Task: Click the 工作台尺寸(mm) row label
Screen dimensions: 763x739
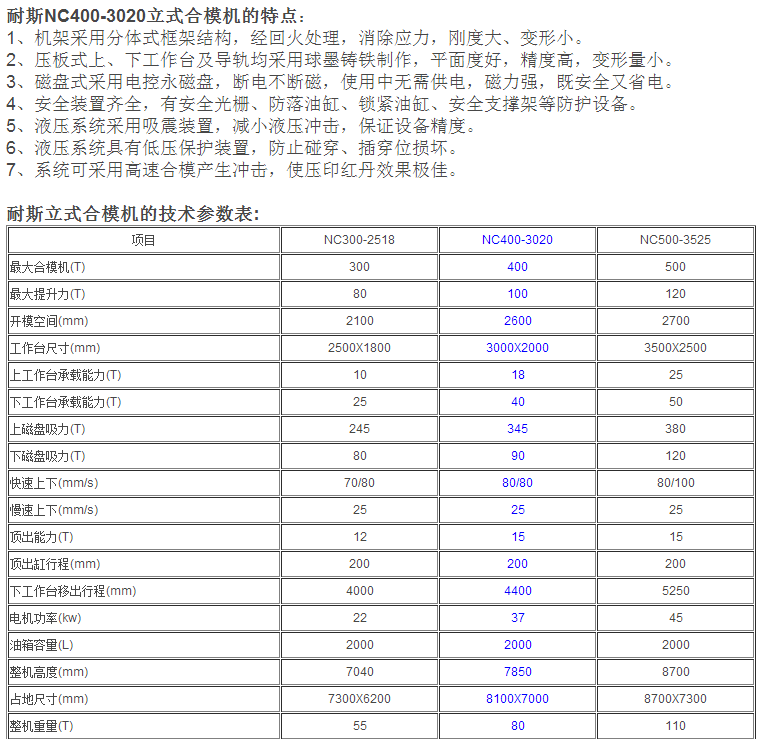Action: pos(55,348)
